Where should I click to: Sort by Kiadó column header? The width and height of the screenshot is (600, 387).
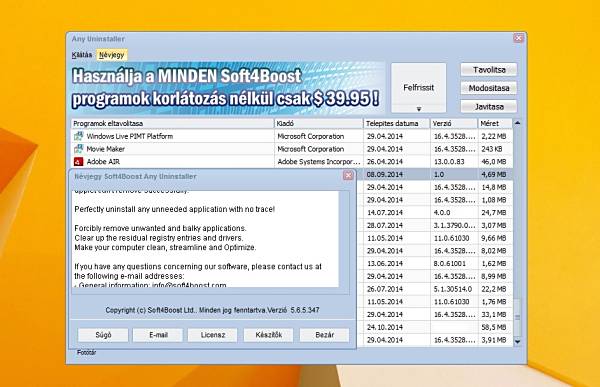click(x=319, y=123)
